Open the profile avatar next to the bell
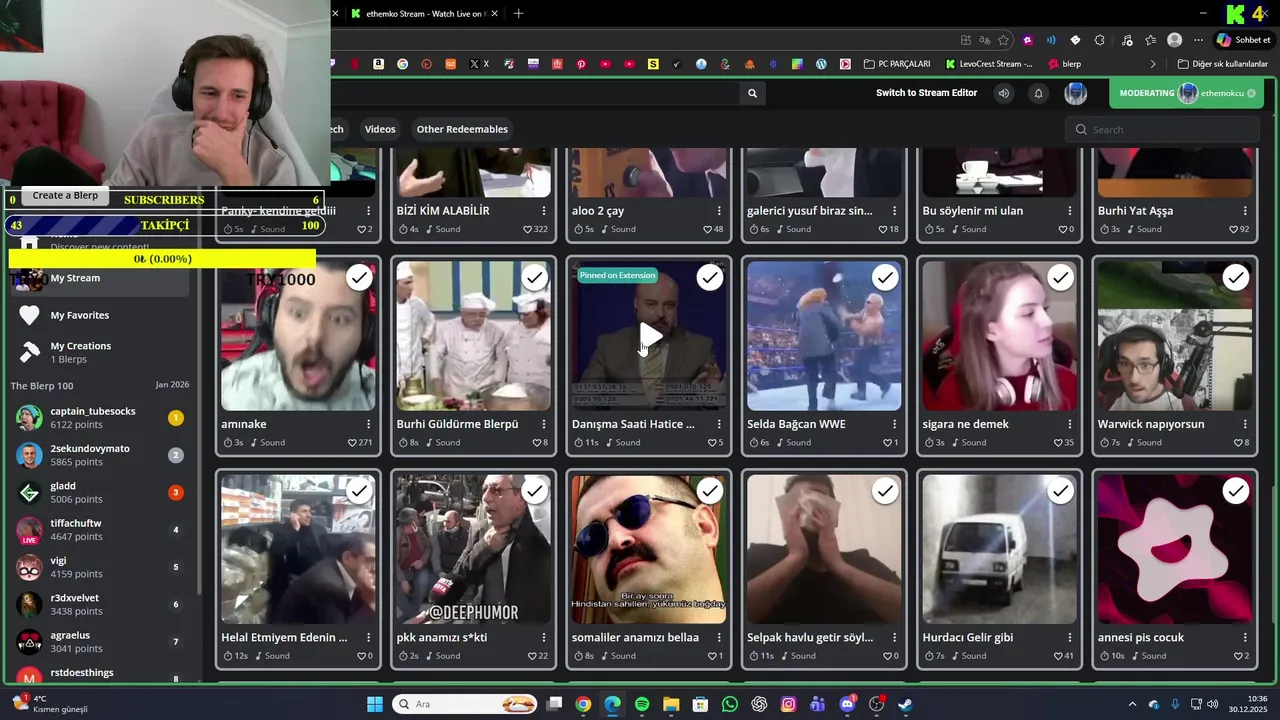The height and width of the screenshot is (720, 1280). click(x=1075, y=93)
